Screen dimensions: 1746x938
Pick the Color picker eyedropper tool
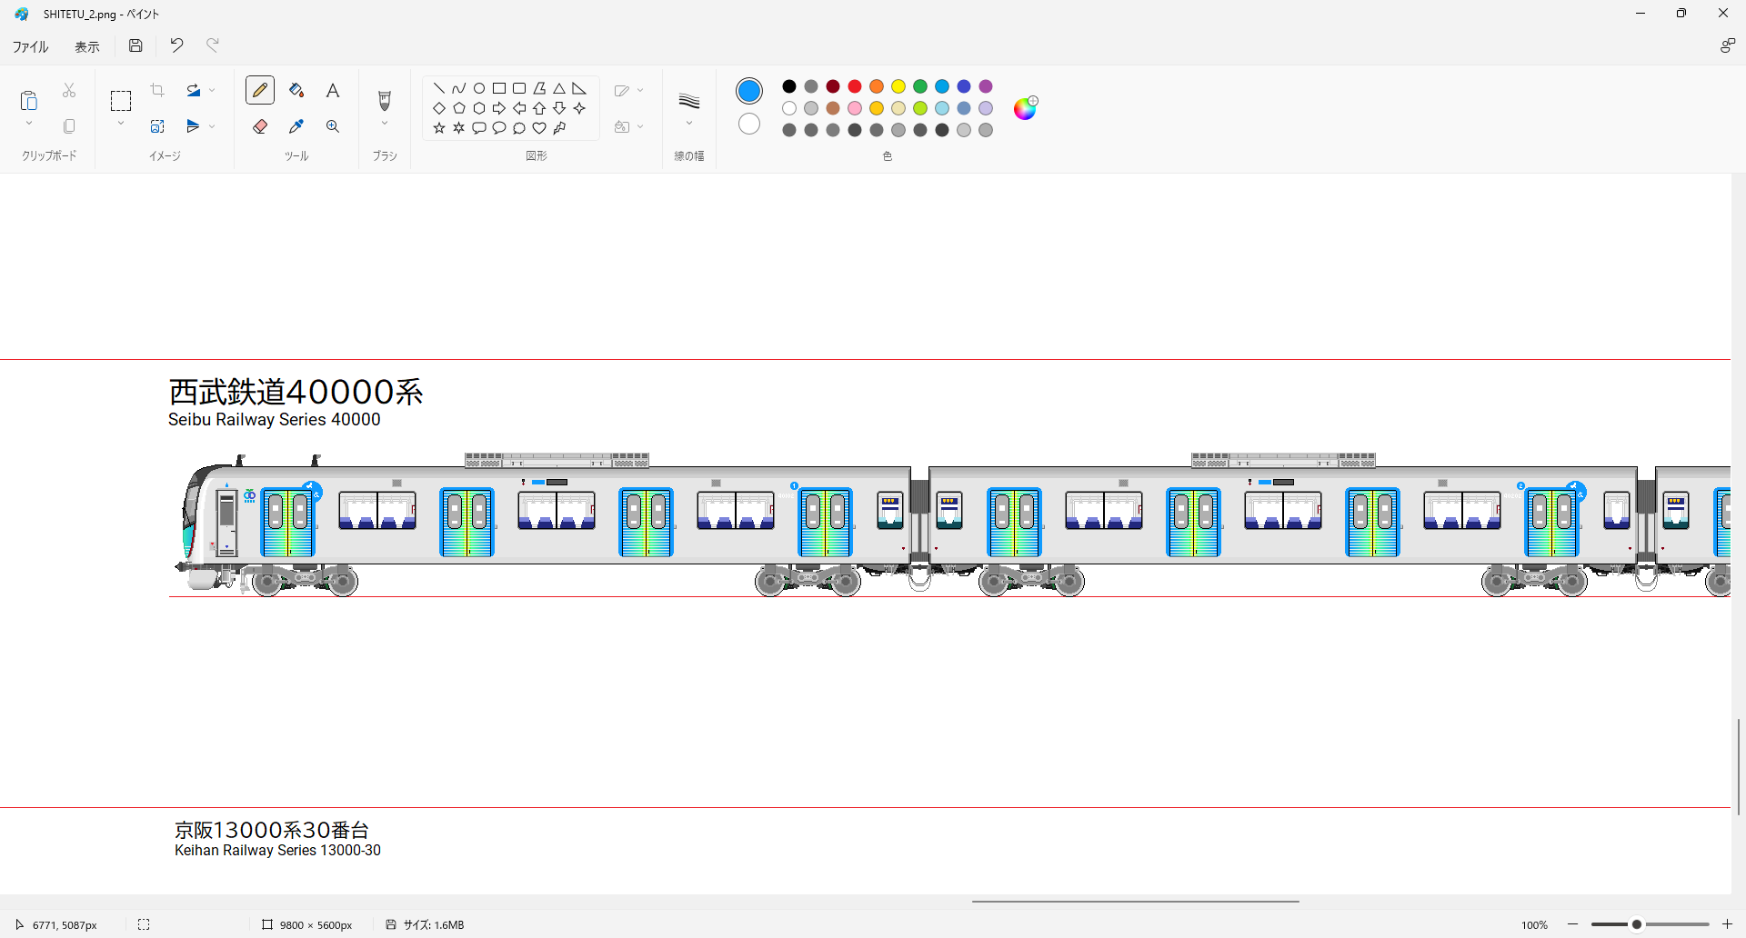[296, 127]
